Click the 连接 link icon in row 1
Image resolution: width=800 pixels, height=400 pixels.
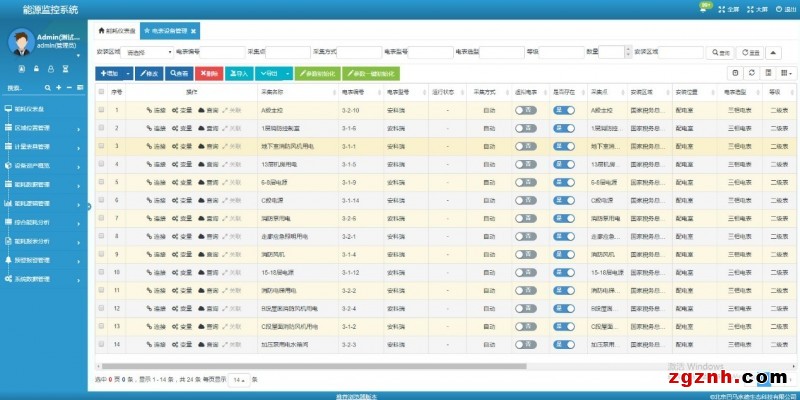coord(150,110)
